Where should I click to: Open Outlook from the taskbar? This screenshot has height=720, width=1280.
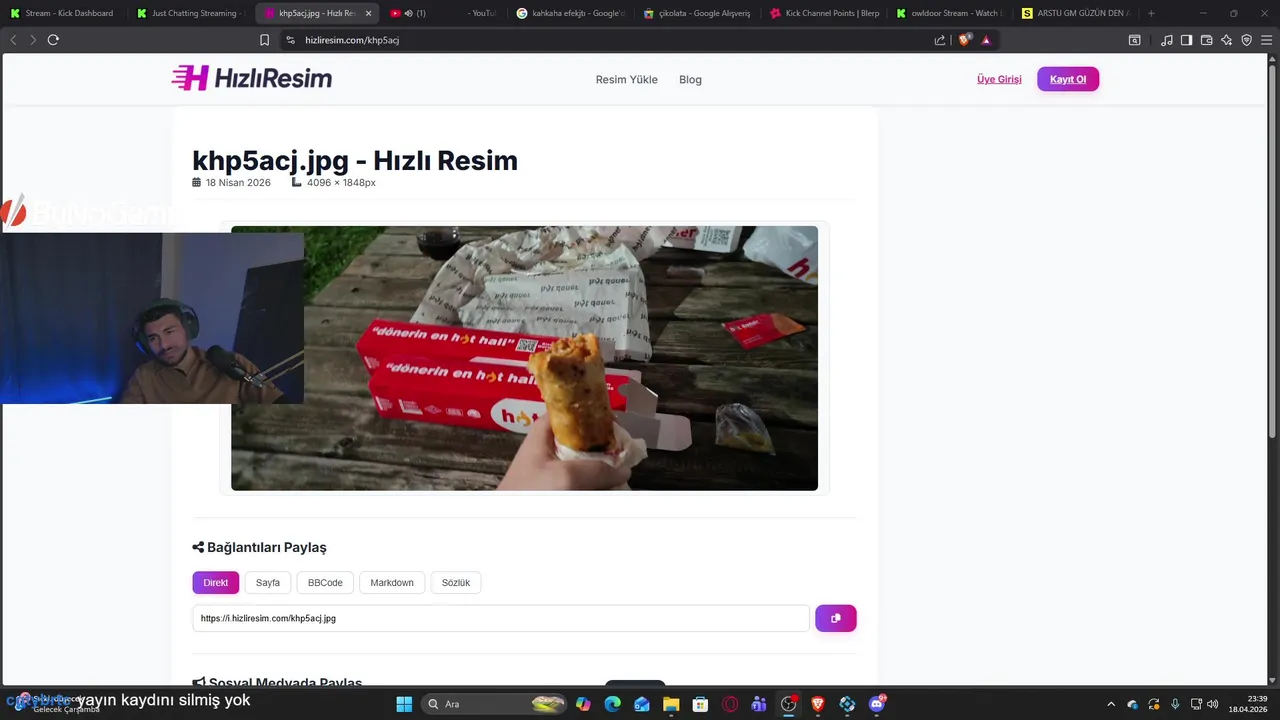coord(642,704)
